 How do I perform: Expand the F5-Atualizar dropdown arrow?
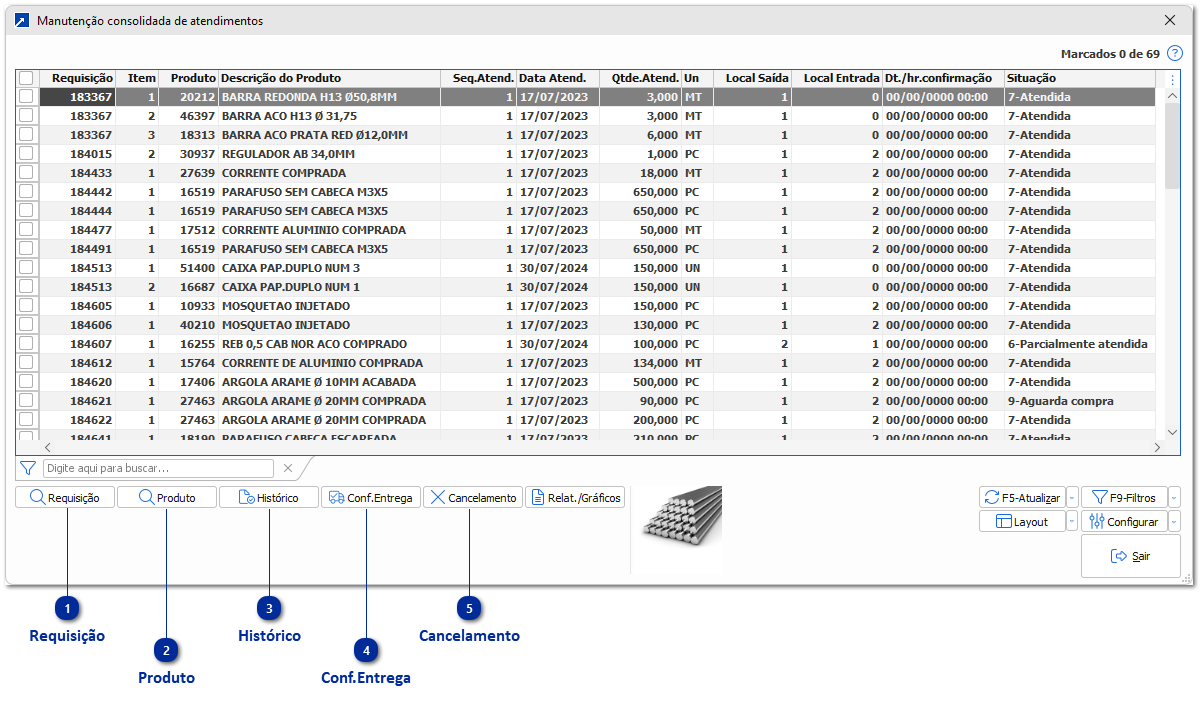coord(1072,497)
